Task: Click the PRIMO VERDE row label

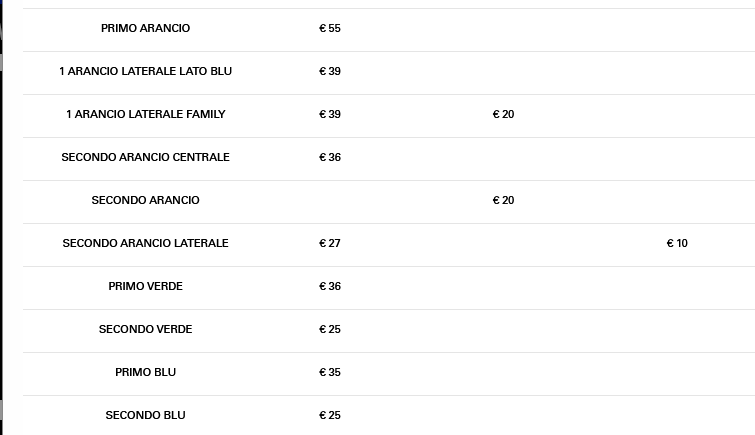Action: 145,286
